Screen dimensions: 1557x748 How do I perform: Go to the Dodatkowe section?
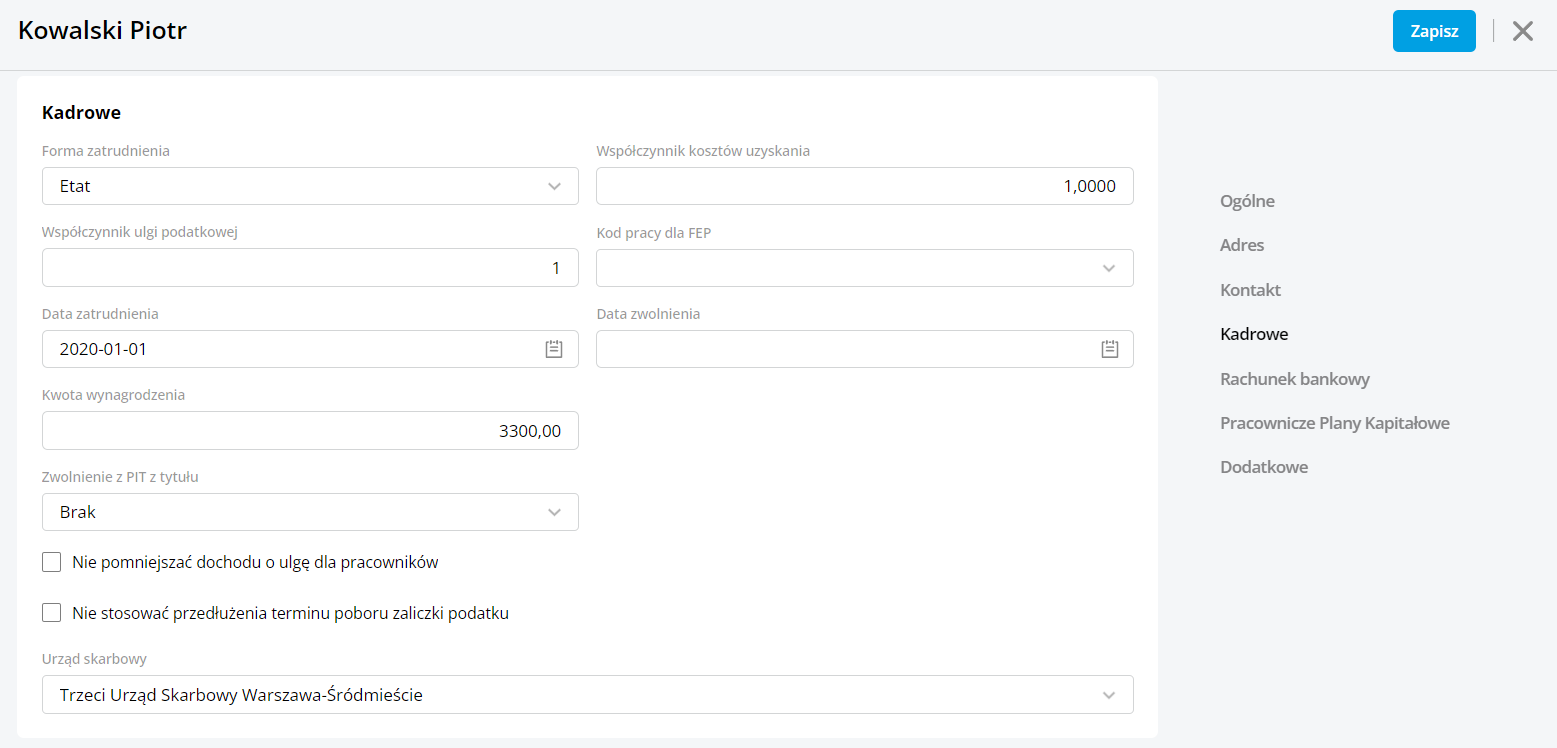(x=1264, y=467)
